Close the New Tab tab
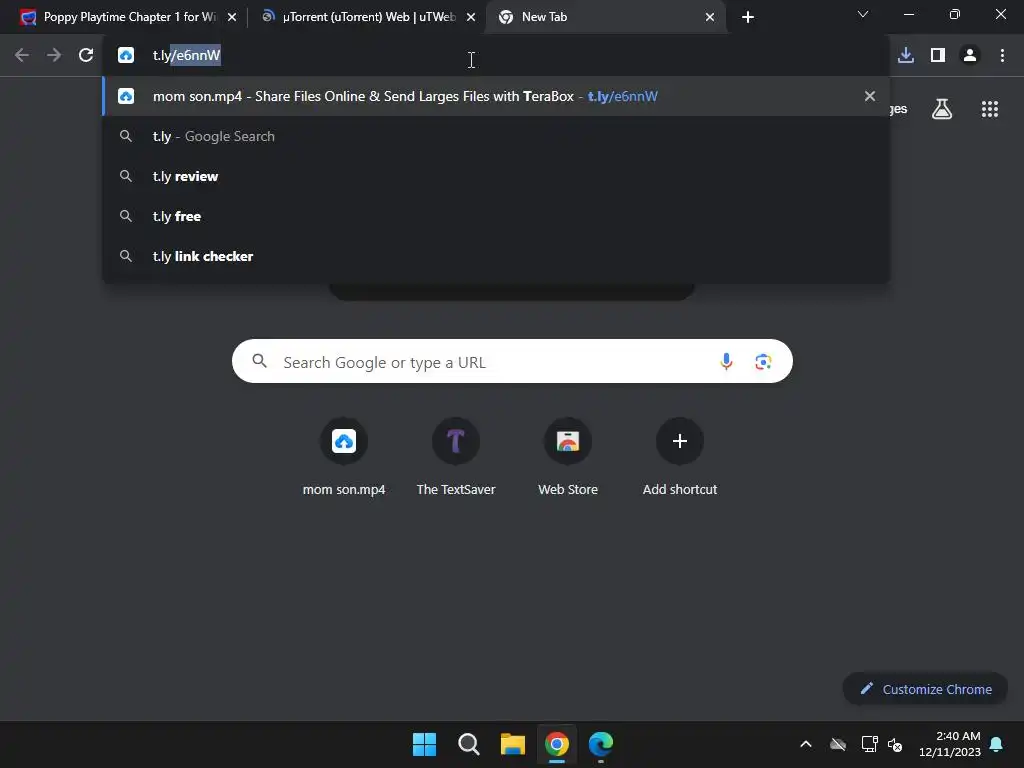The image size is (1024, 768). [710, 17]
